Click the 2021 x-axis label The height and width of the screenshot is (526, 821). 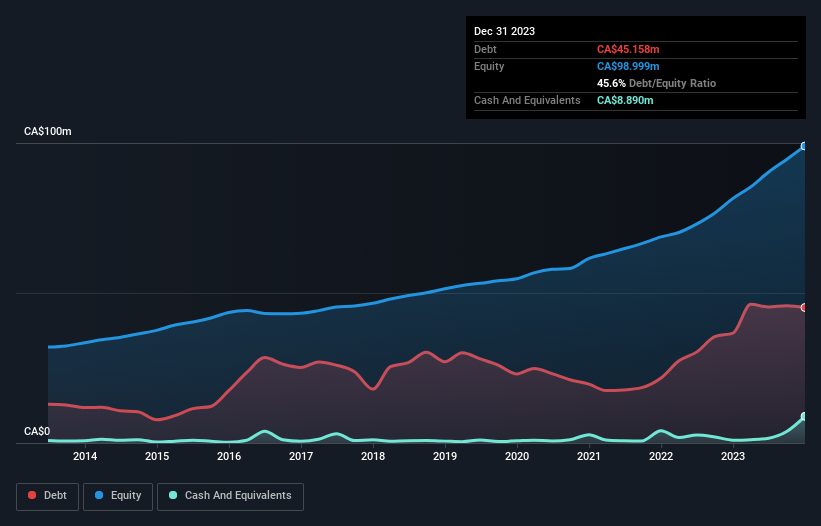click(x=589, y=456)
